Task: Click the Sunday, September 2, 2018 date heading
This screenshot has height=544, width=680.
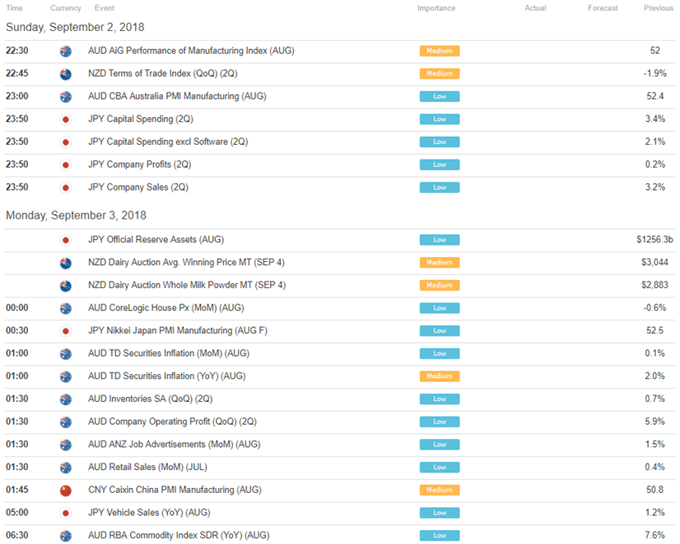Action: 75,27
